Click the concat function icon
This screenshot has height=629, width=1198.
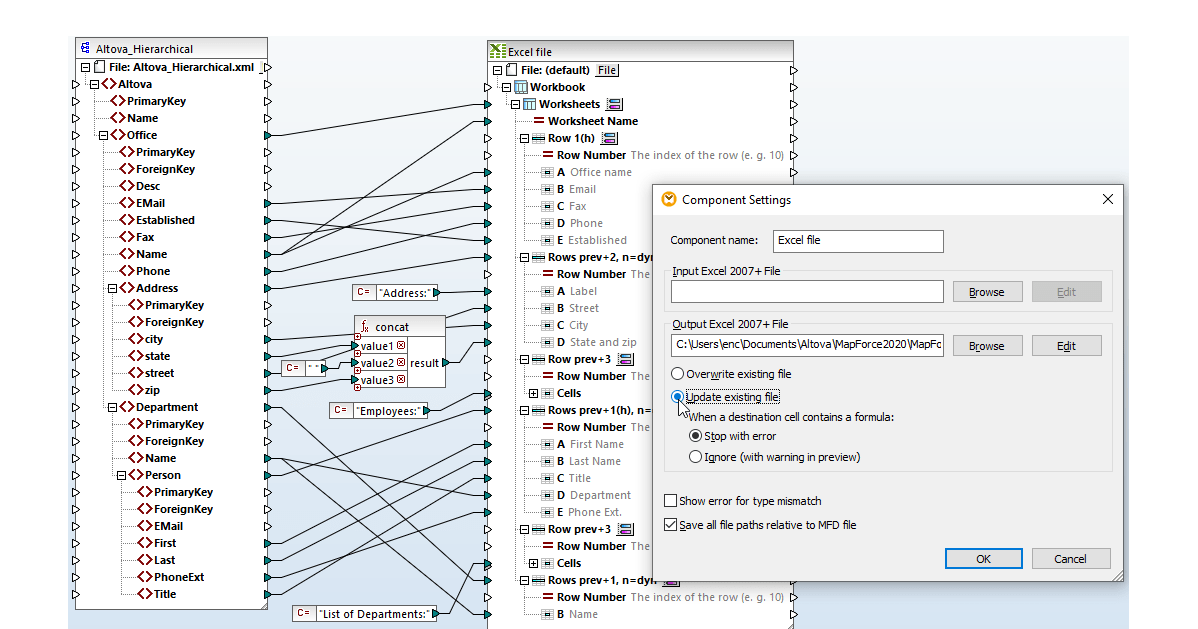[x=365, y=326]
